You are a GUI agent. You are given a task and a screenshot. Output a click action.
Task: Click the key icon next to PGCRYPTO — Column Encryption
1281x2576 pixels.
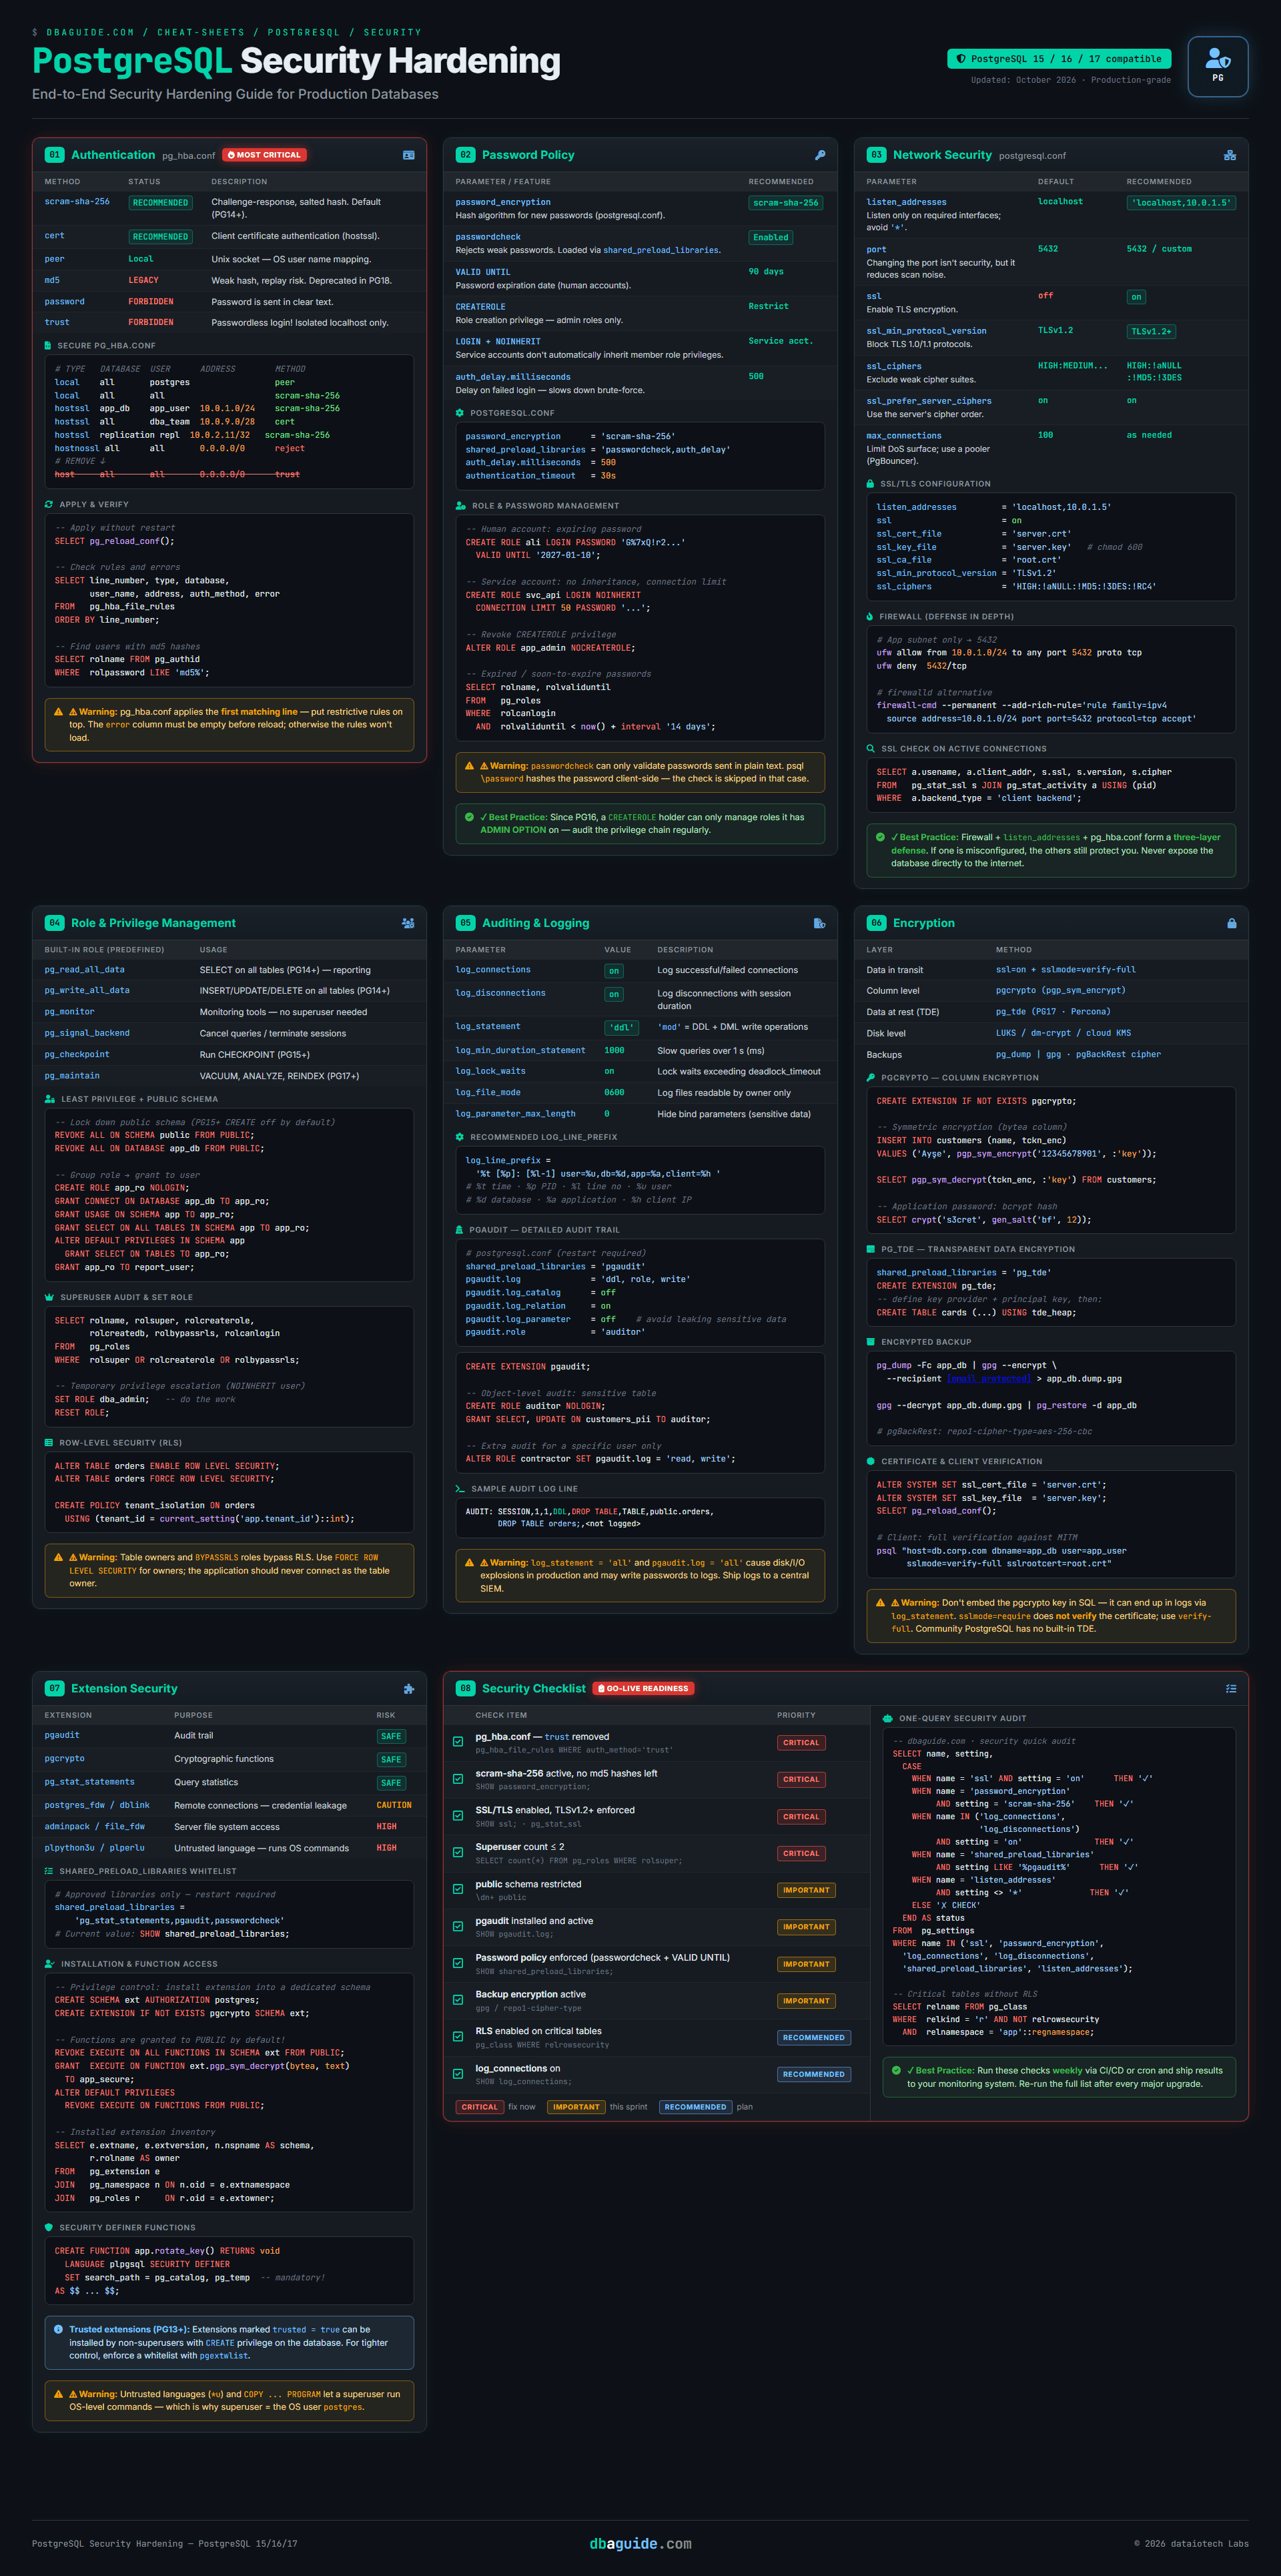(x=871, y=1077)
